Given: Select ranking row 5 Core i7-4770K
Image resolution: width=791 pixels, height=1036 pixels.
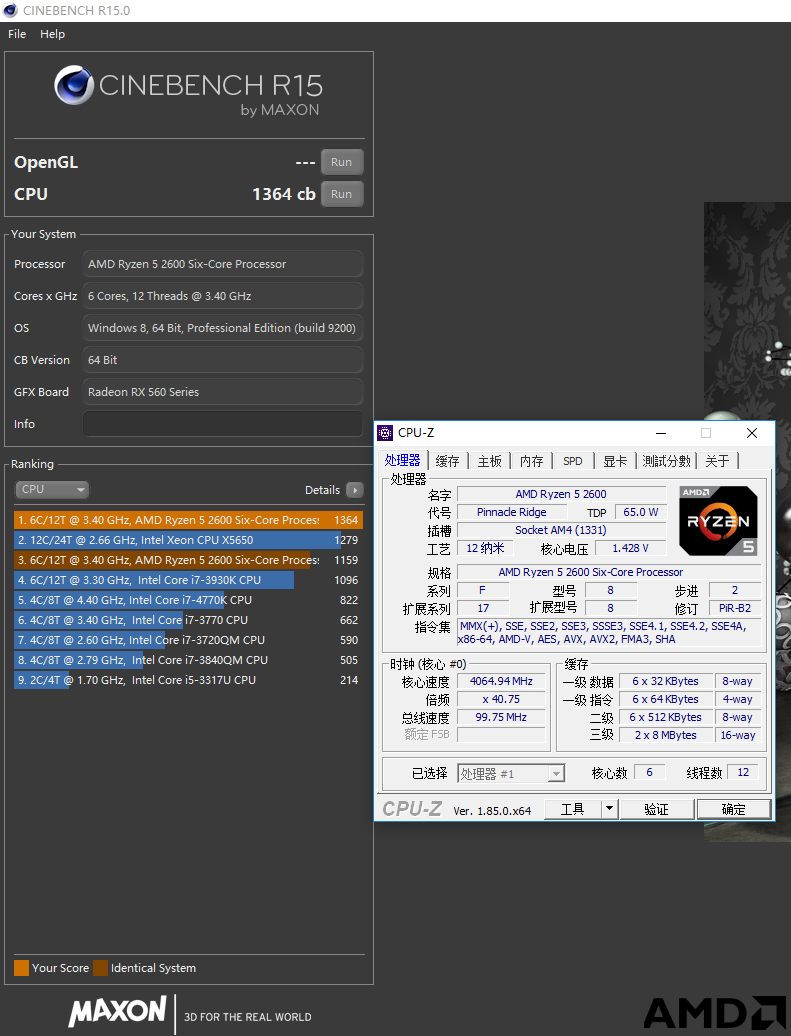Looking at the screenshot, I should pos(188,600).
